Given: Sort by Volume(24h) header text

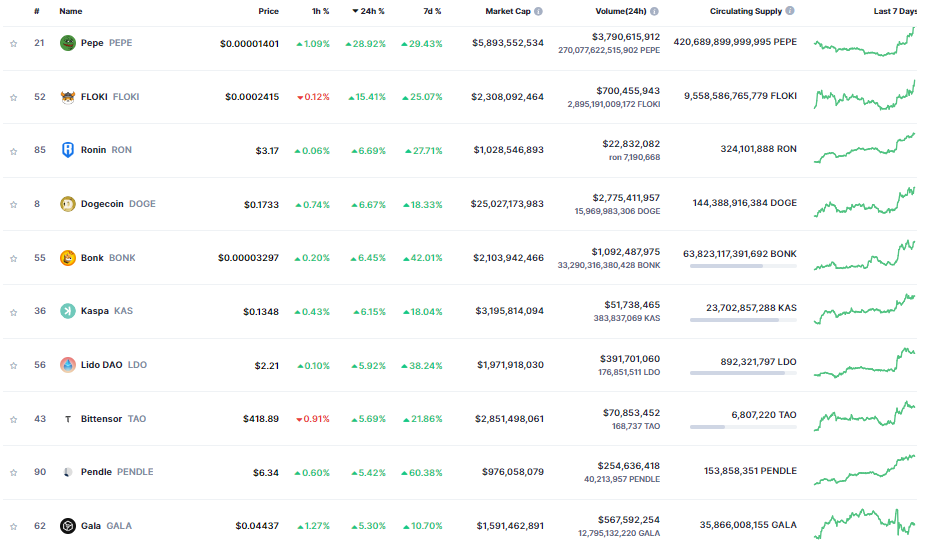Looking at the screenshot, I should 621,11.
